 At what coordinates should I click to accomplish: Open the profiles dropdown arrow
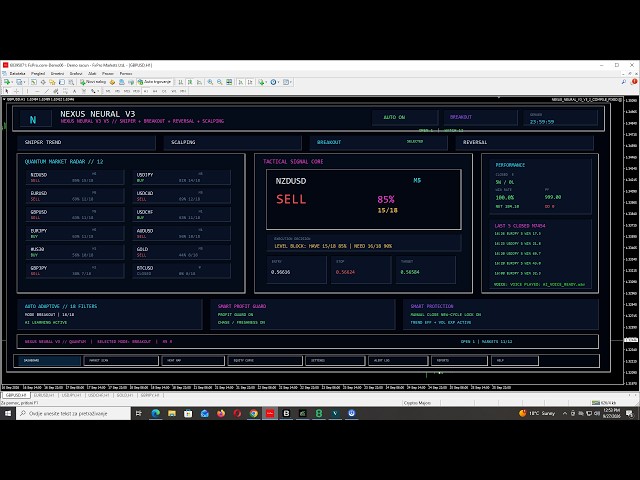click(24, 82)
